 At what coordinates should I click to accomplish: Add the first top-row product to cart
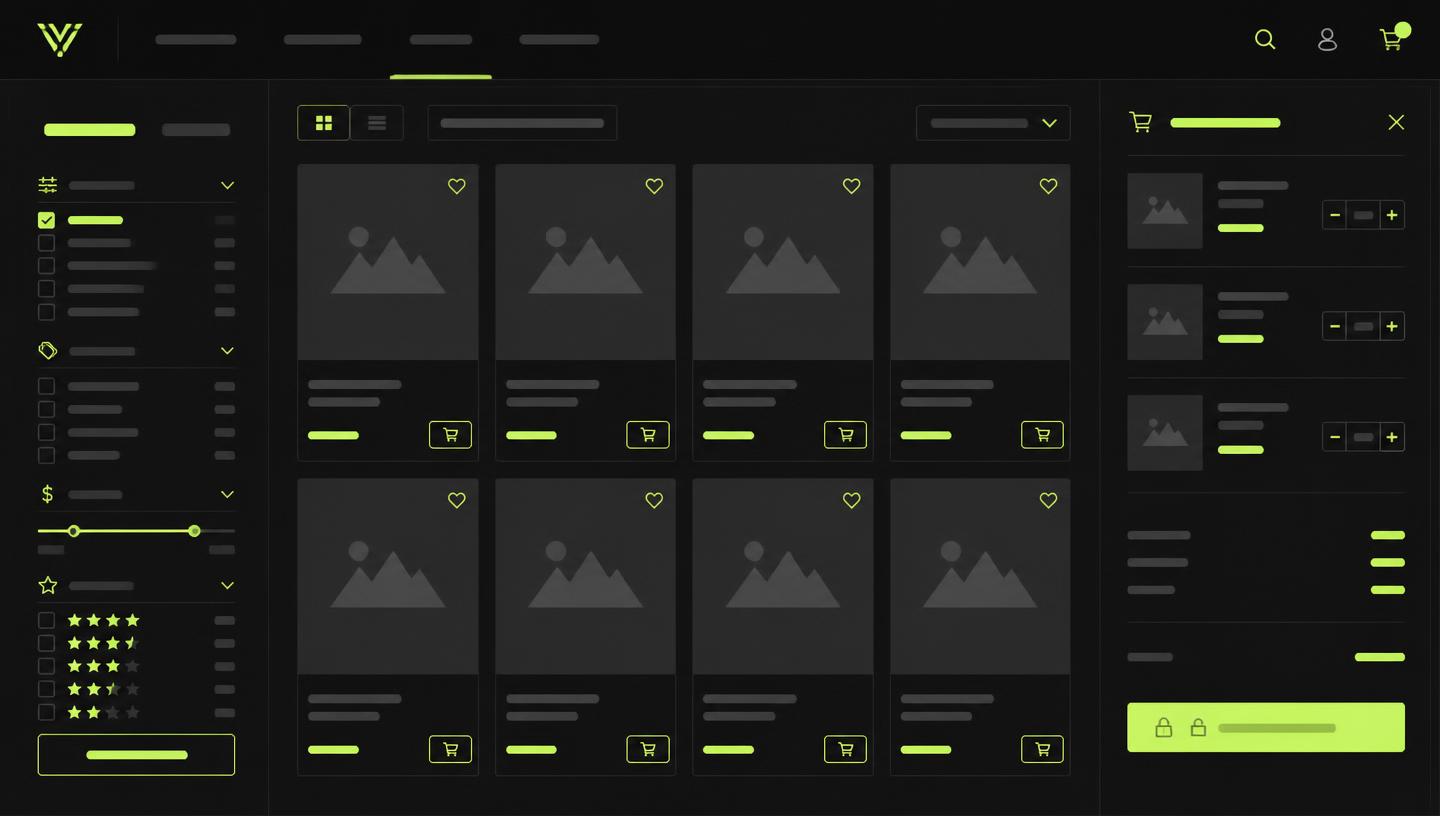450,435
